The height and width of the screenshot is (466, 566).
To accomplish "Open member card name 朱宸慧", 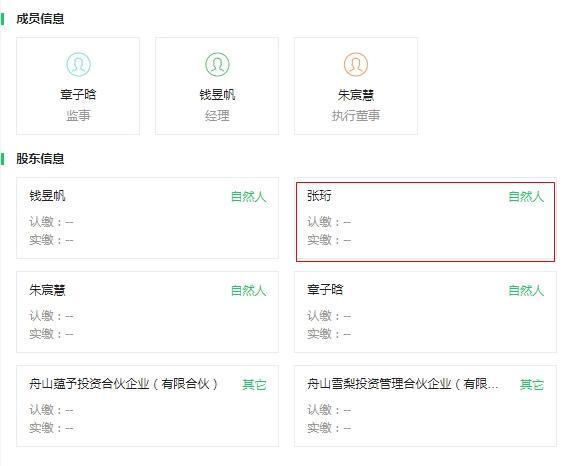I will tap(356, 95).
